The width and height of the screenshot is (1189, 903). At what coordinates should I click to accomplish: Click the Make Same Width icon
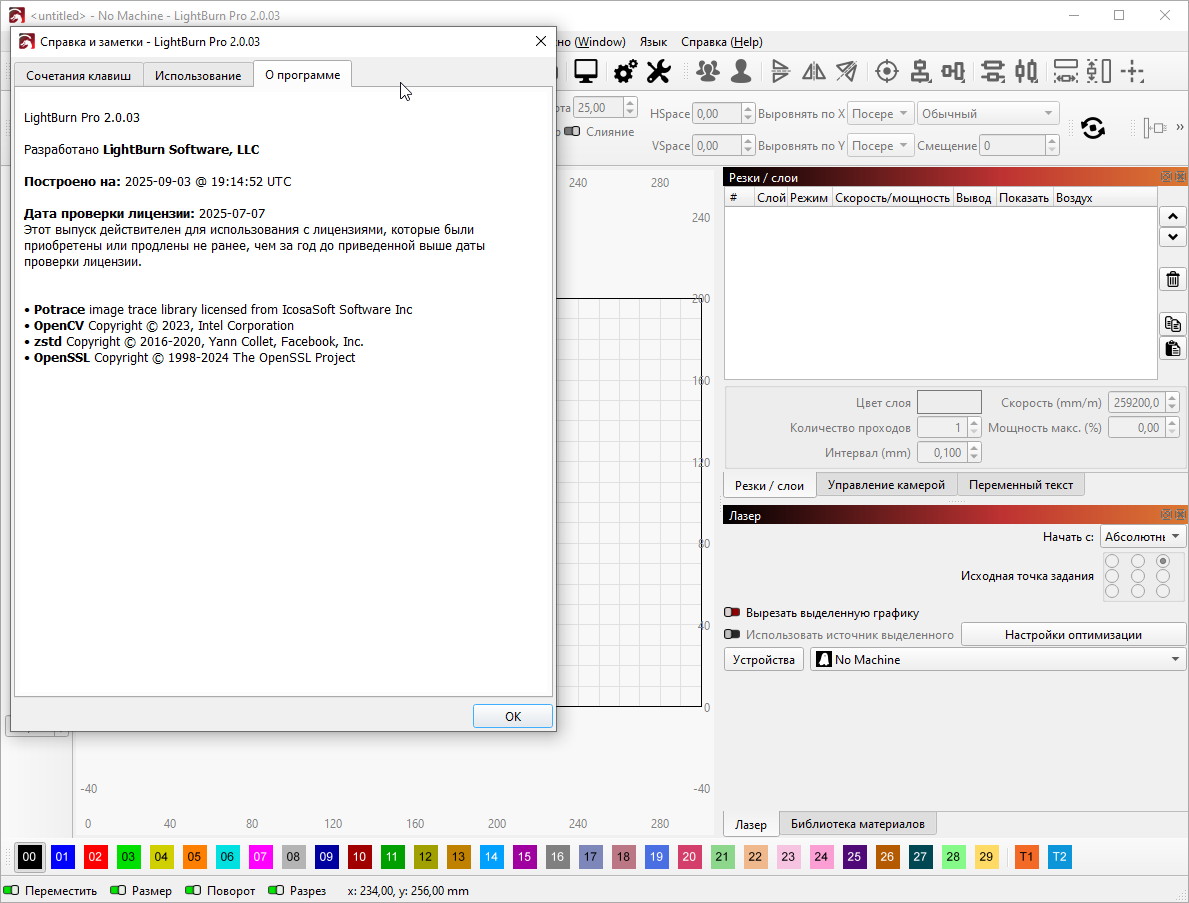[1065, 71]
